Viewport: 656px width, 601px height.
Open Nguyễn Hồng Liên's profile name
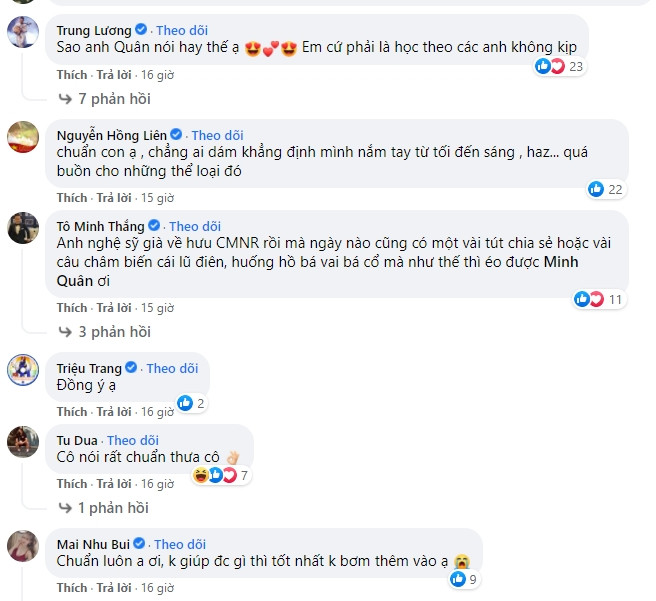[112, 135]
